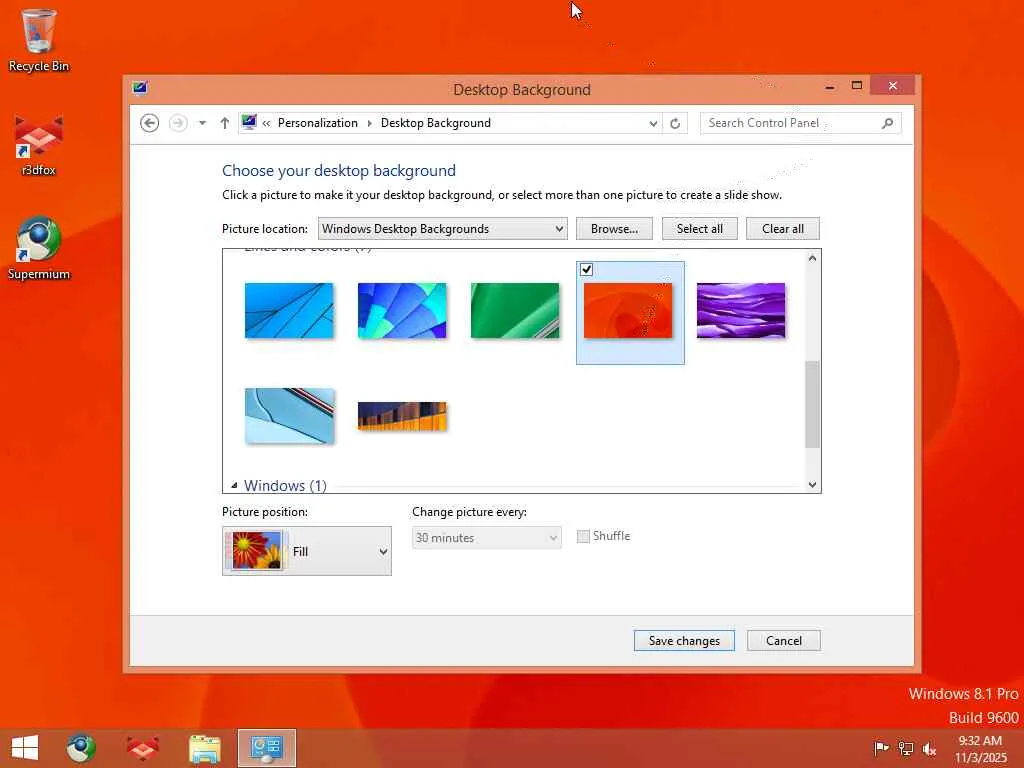1024x768 pixels.
Task: Expand the address bar history dropdown
Action: pos(653,123)
